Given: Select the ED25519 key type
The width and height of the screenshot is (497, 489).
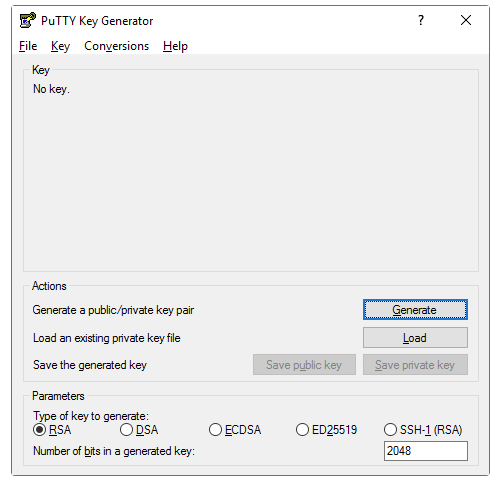Looking at the screenshot, I should tap(326, 430).
